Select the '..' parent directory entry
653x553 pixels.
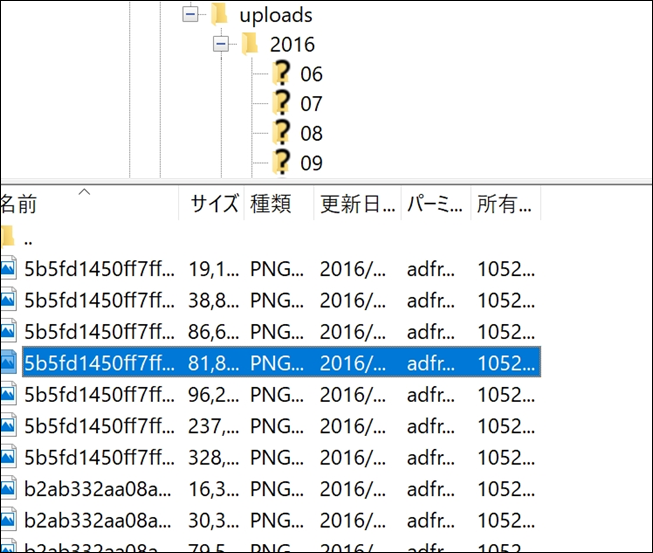(28, 241)
